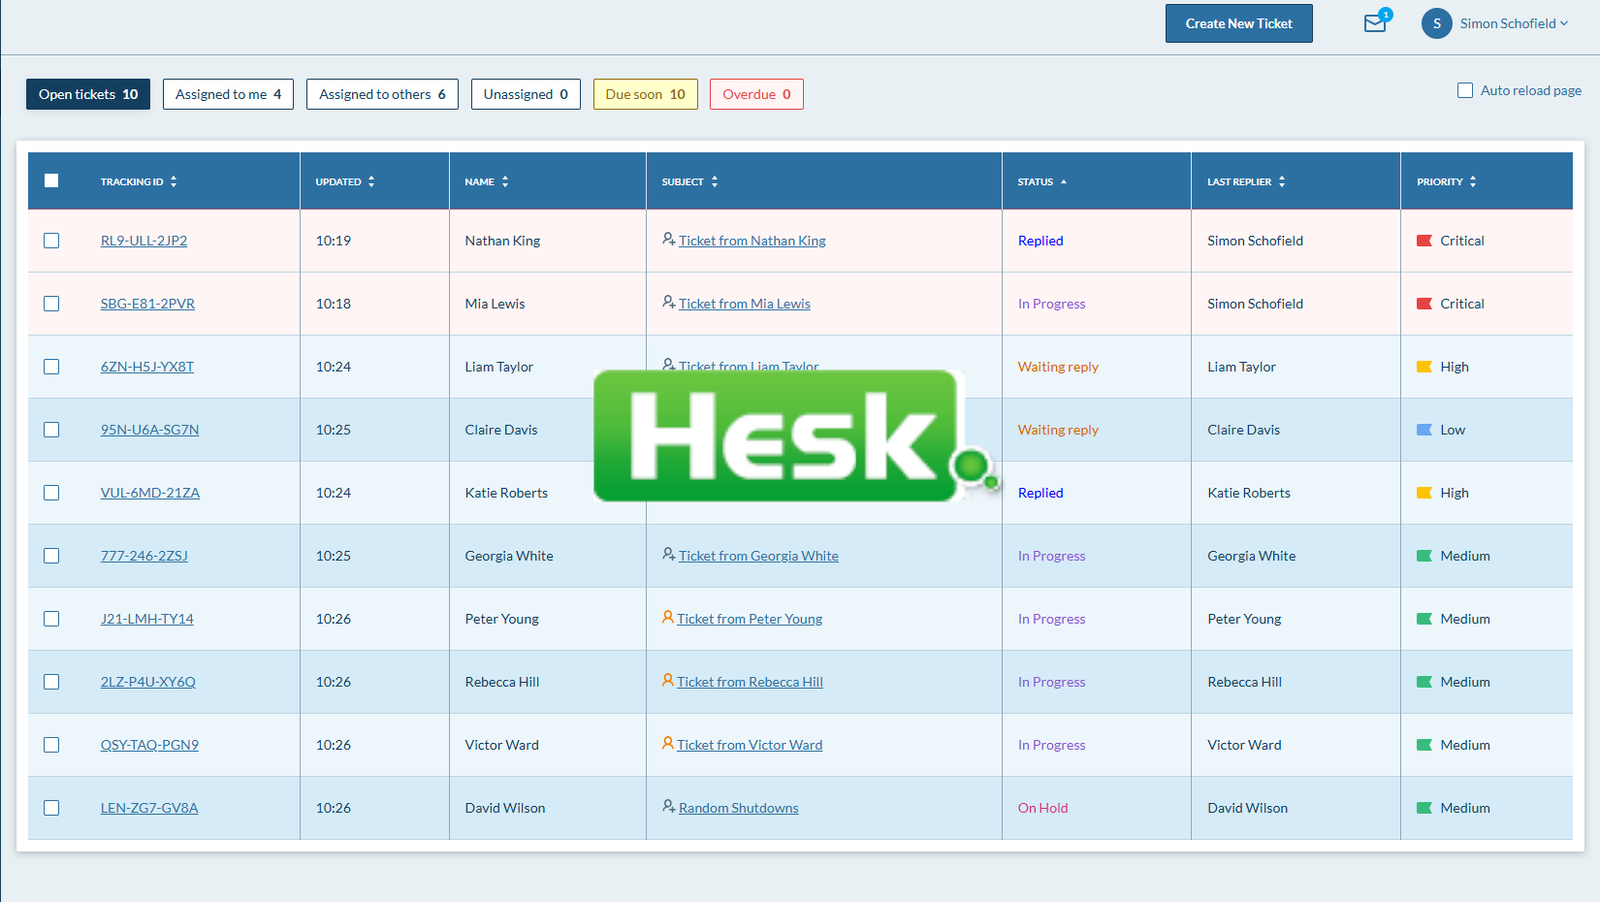Open the Random Shutdowns ticket
Image resolution: width=1600 pixels, height=902 pixels.
pyautogui.click(x=738, y=808)
